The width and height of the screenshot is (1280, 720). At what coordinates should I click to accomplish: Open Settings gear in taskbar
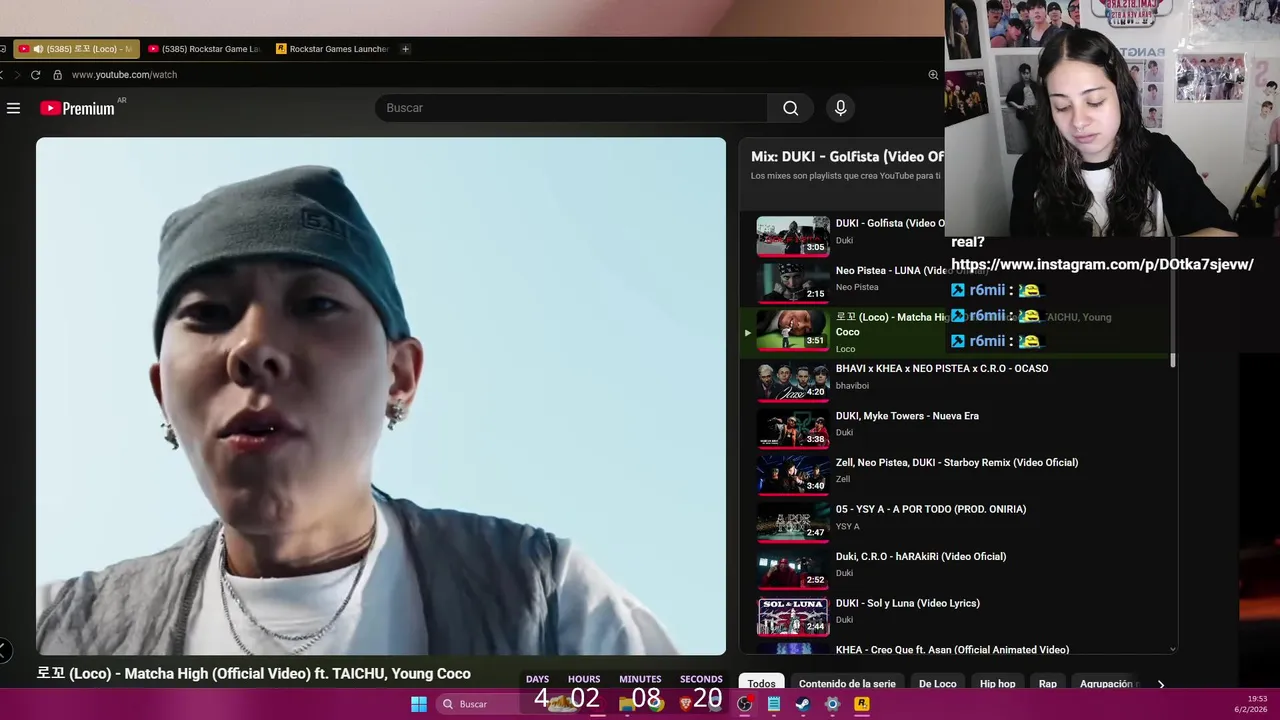(x=832, y=704)
